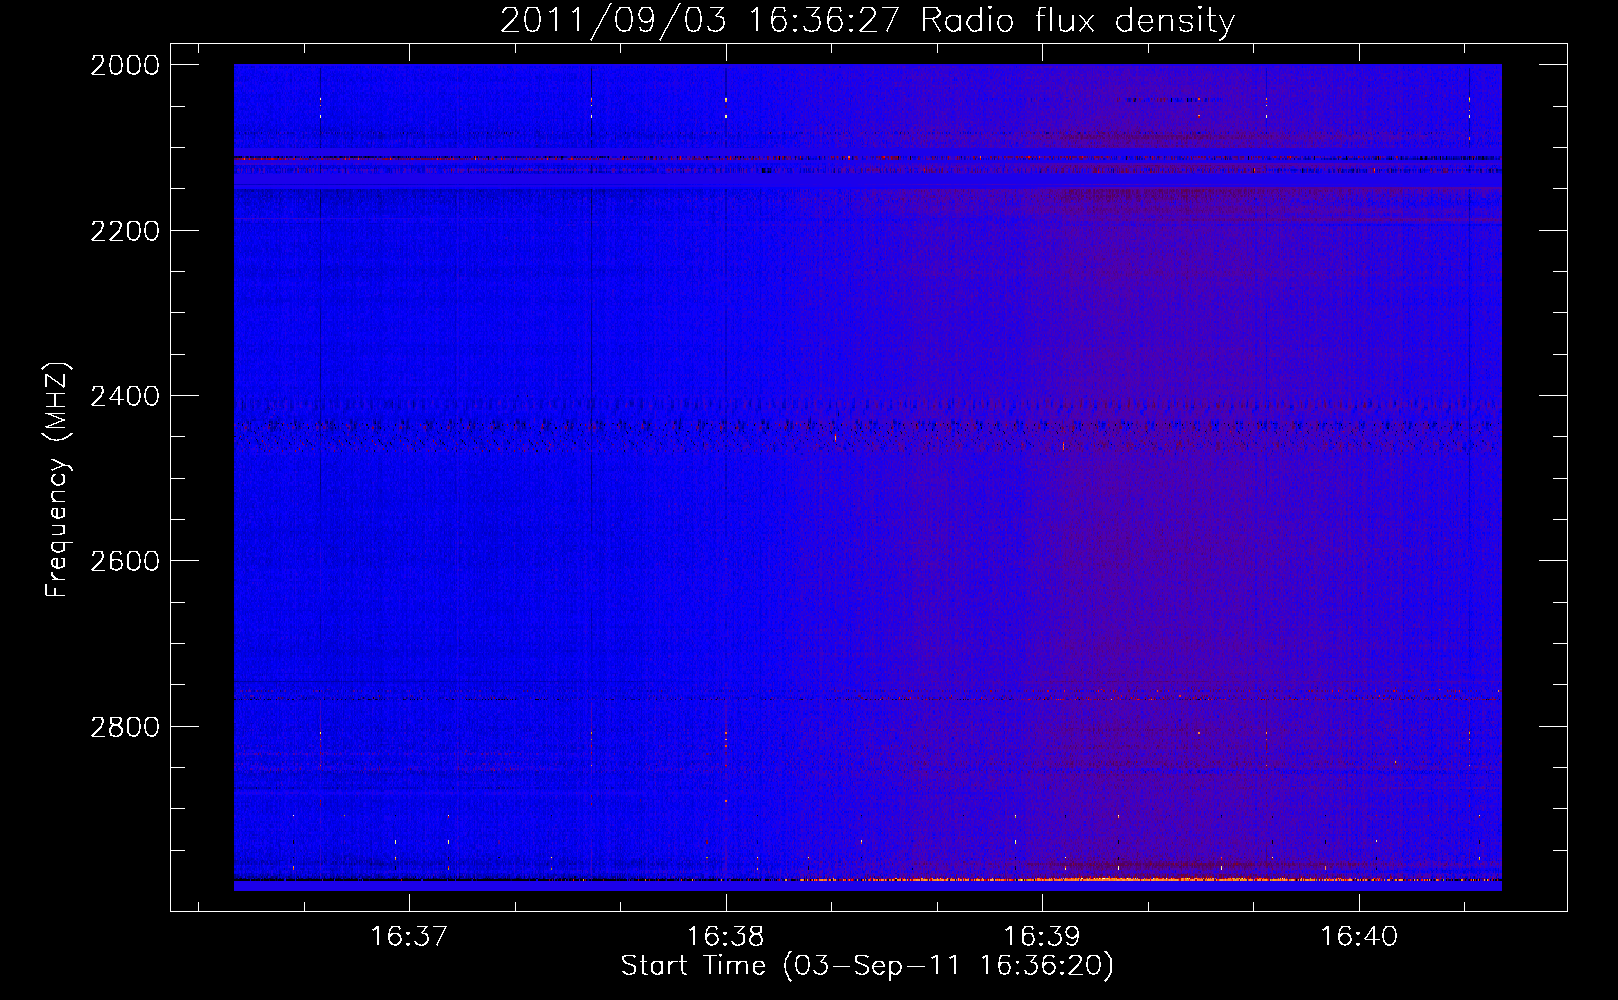Click the 16:40 time axis label
Viewport: 1618px width, 1000px height.
click(x=1359, y=936)
